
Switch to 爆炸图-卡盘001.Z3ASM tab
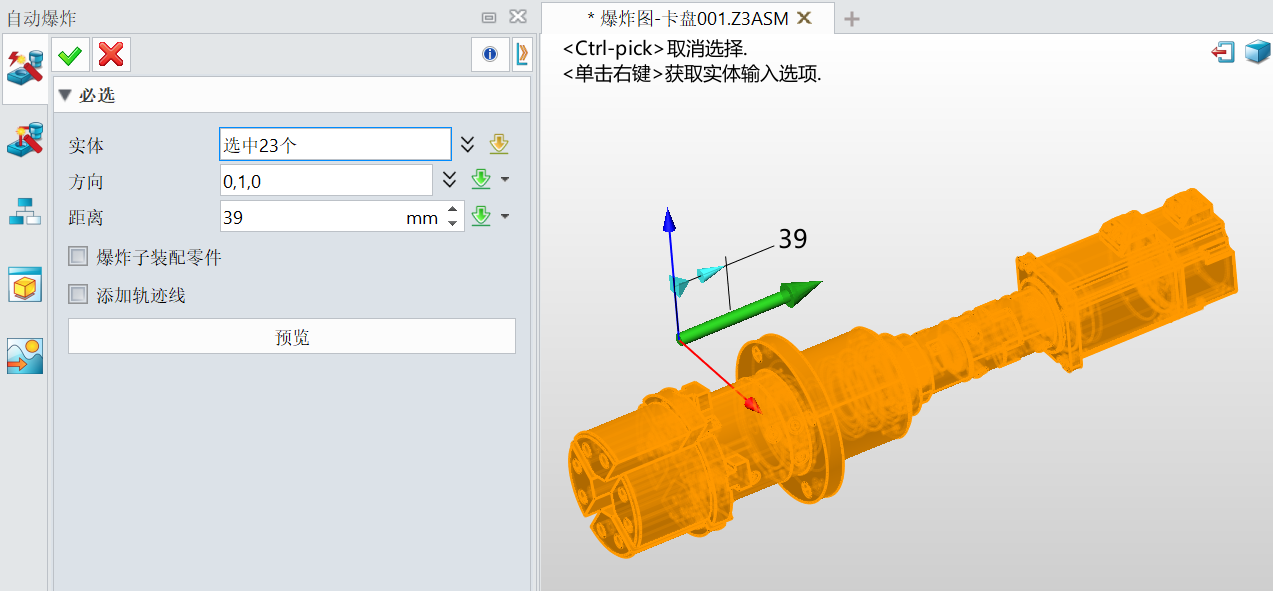[686, 18]
